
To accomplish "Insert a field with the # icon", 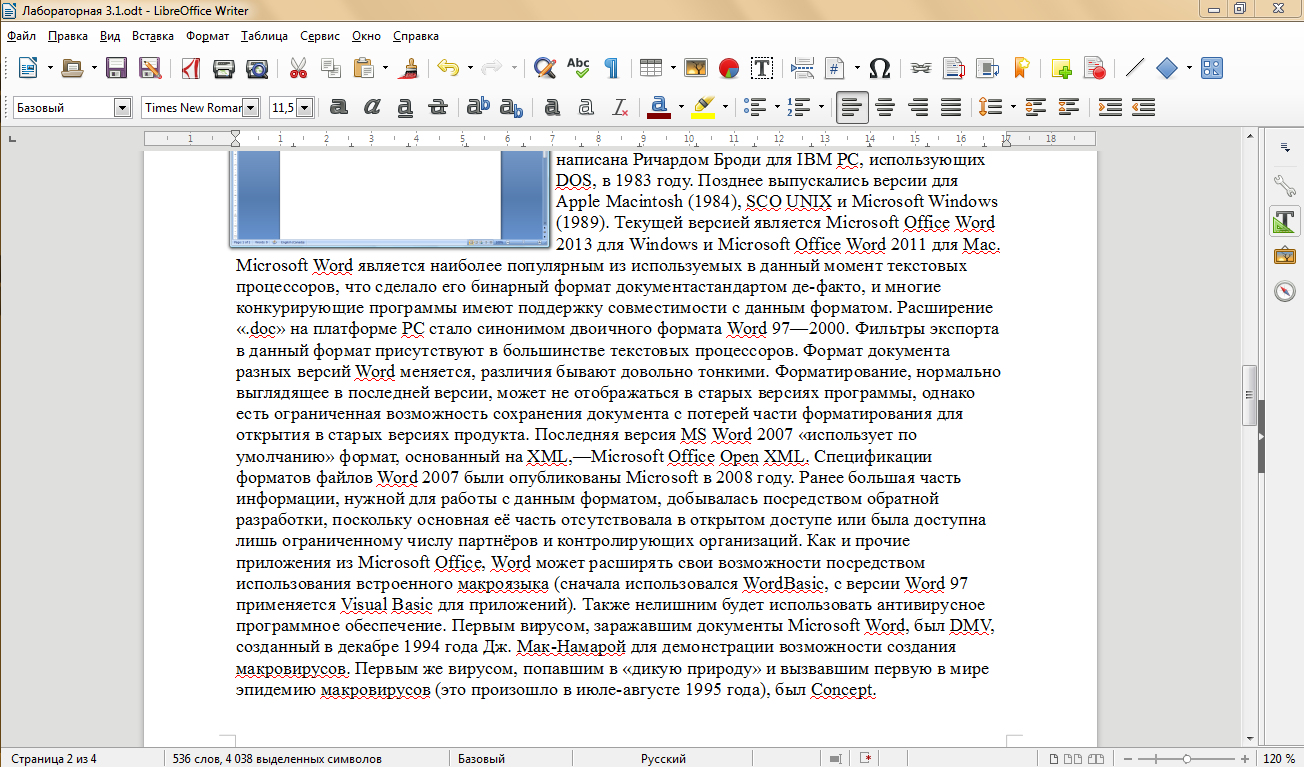I will (x=835, y=68).
